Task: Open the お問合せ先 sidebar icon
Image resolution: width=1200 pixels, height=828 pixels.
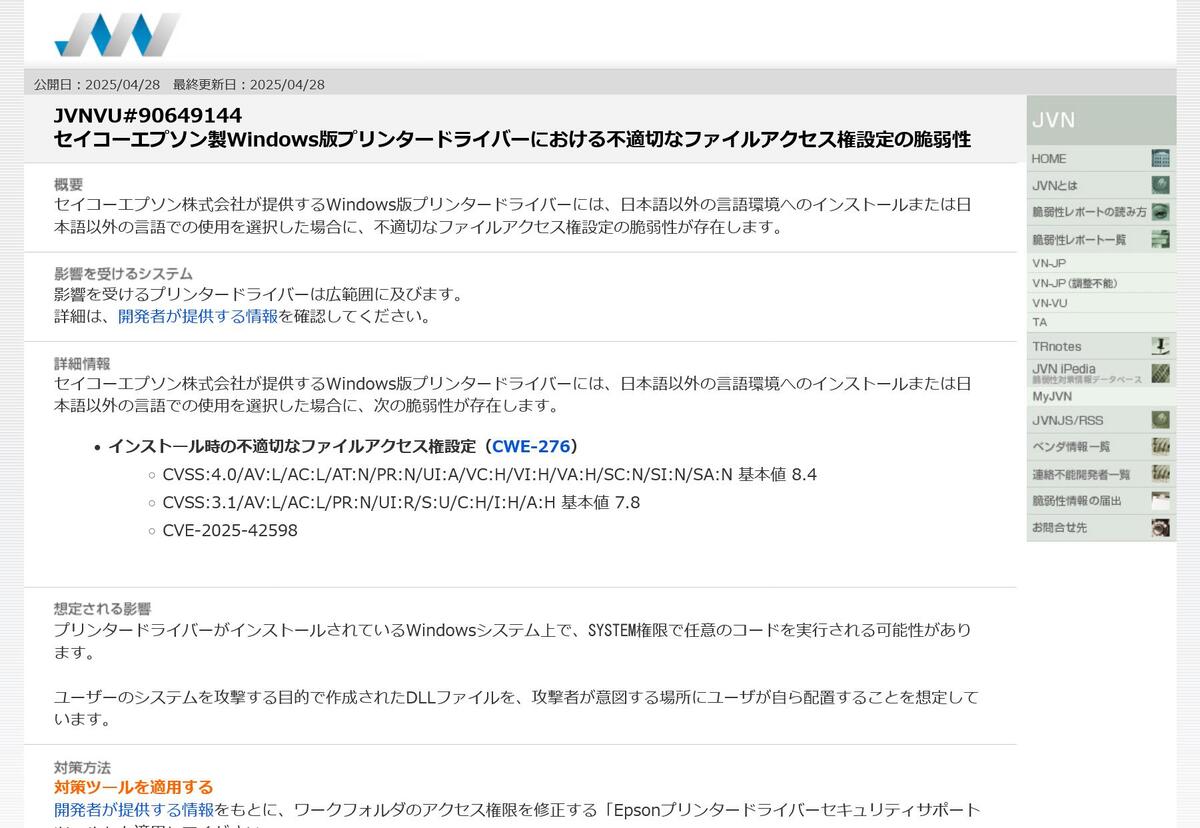Action: coord(1160,528)
